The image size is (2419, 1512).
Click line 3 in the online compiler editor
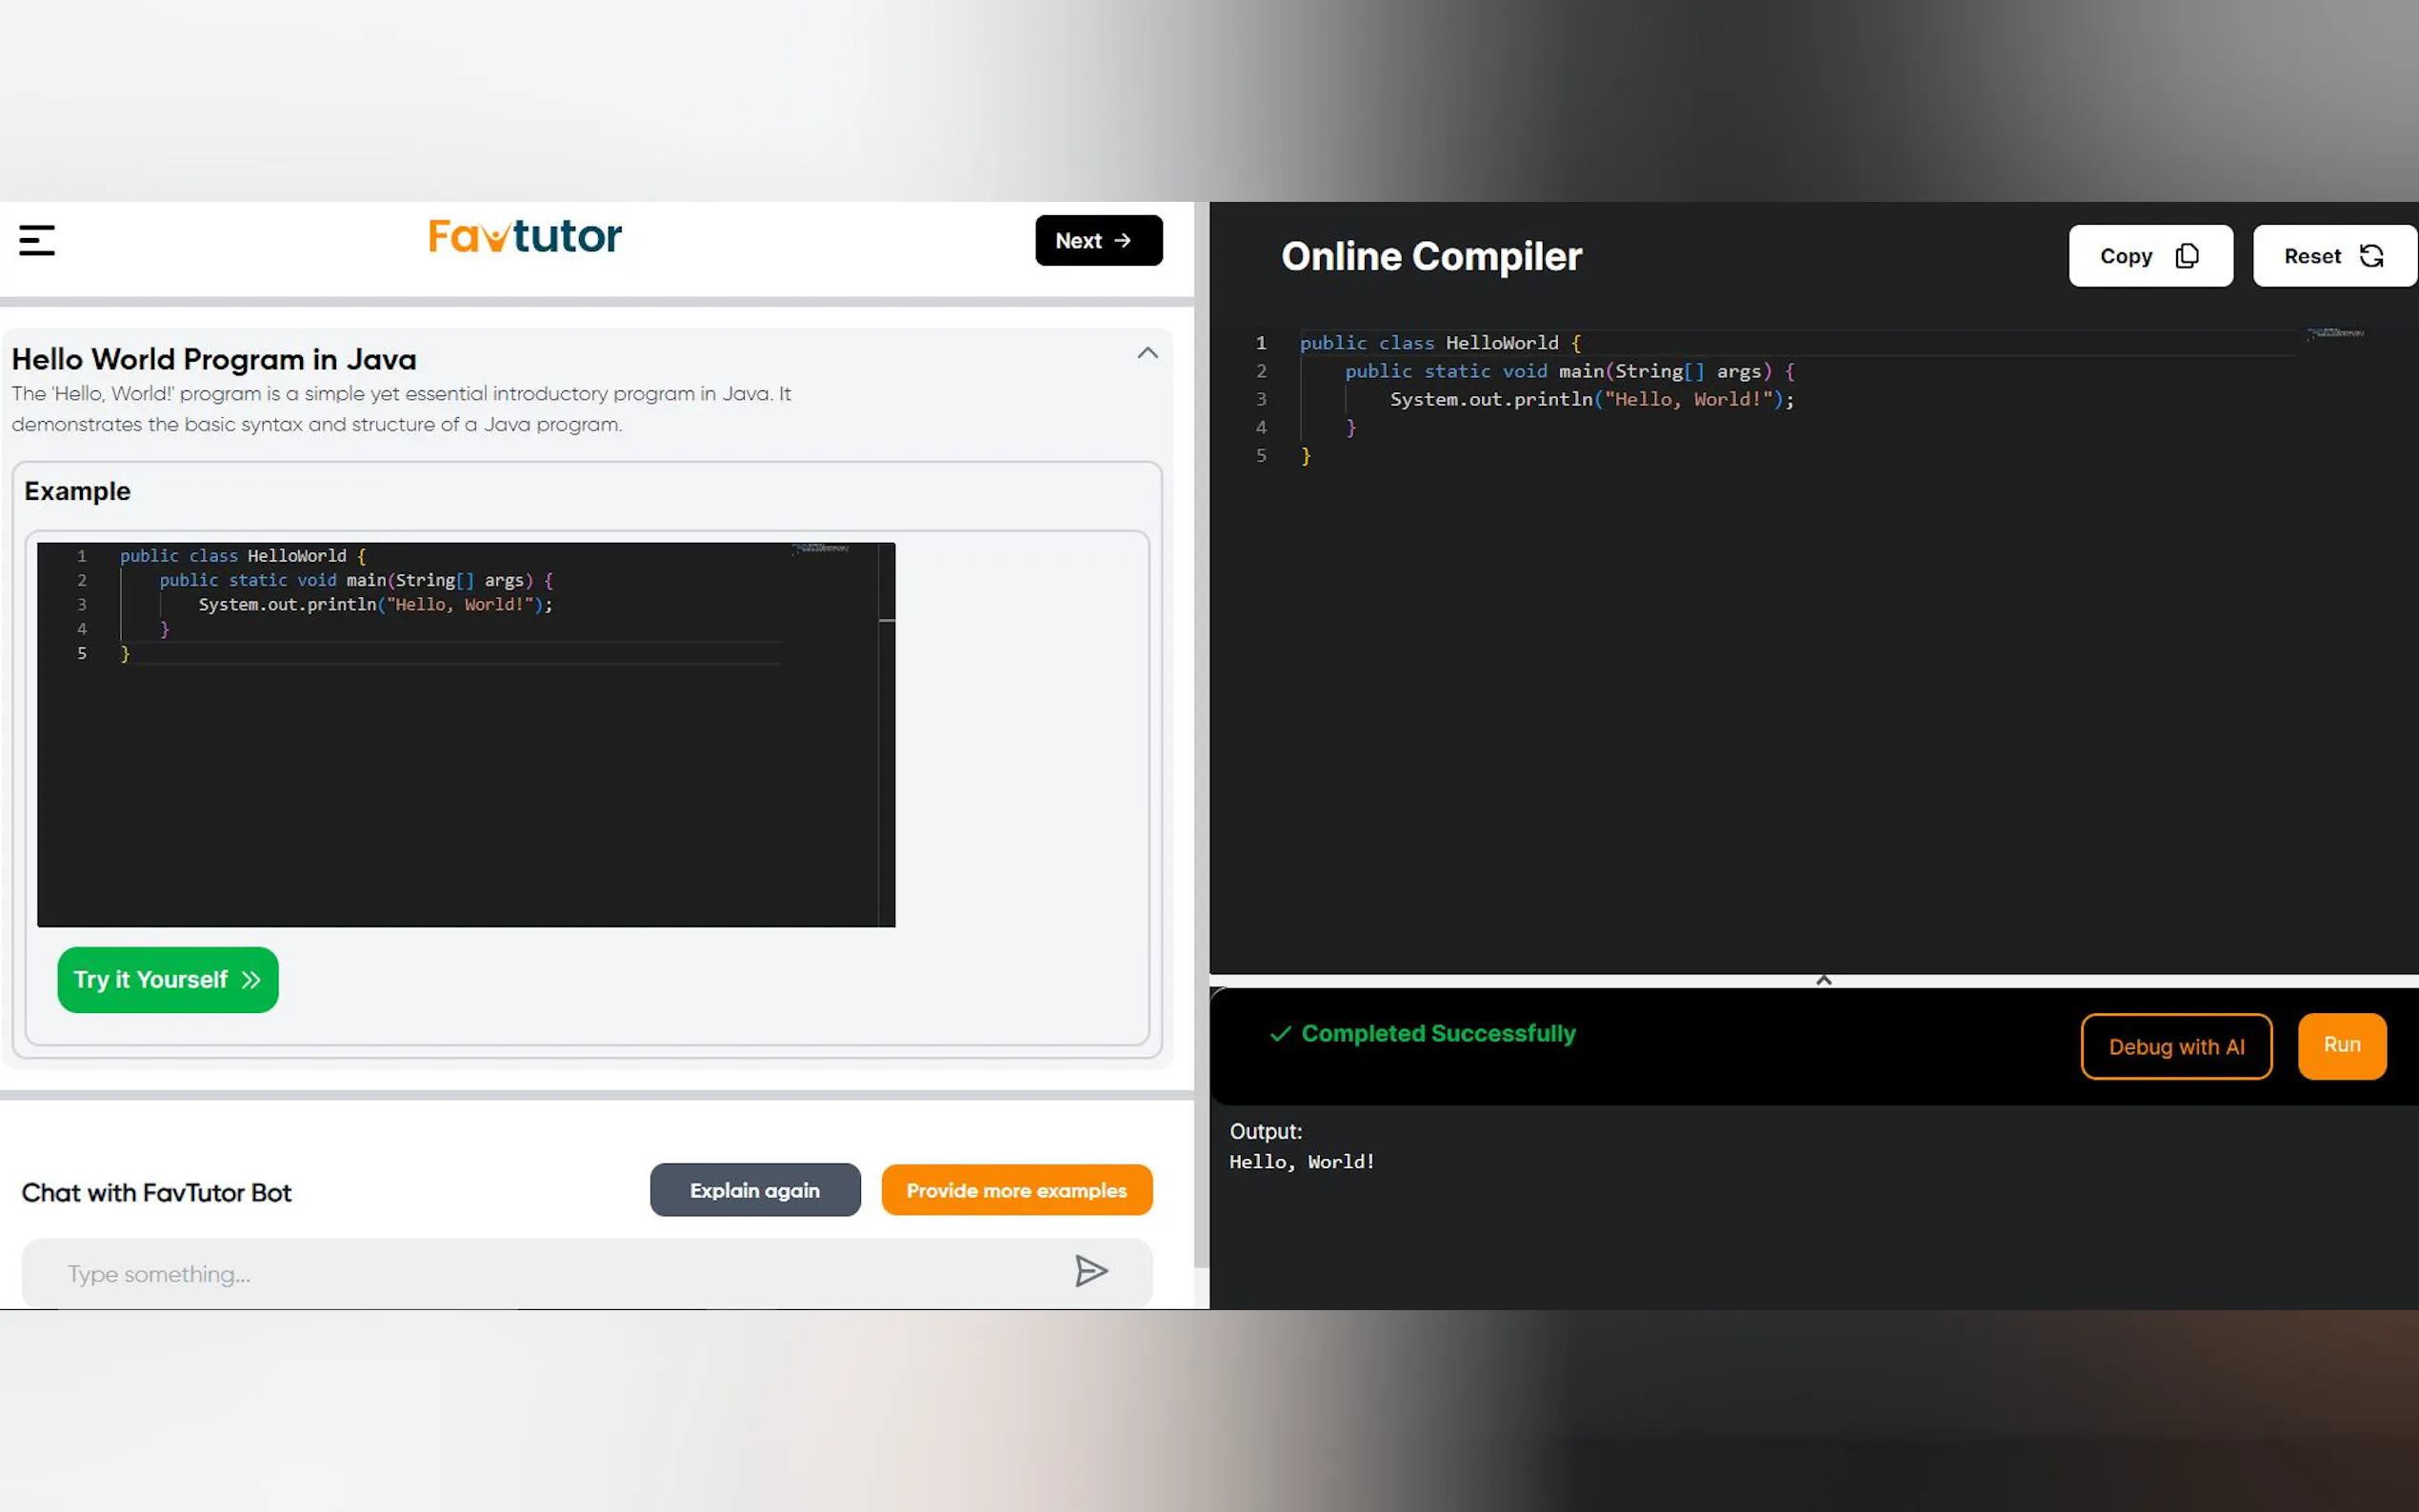[x=1590, y=399]
